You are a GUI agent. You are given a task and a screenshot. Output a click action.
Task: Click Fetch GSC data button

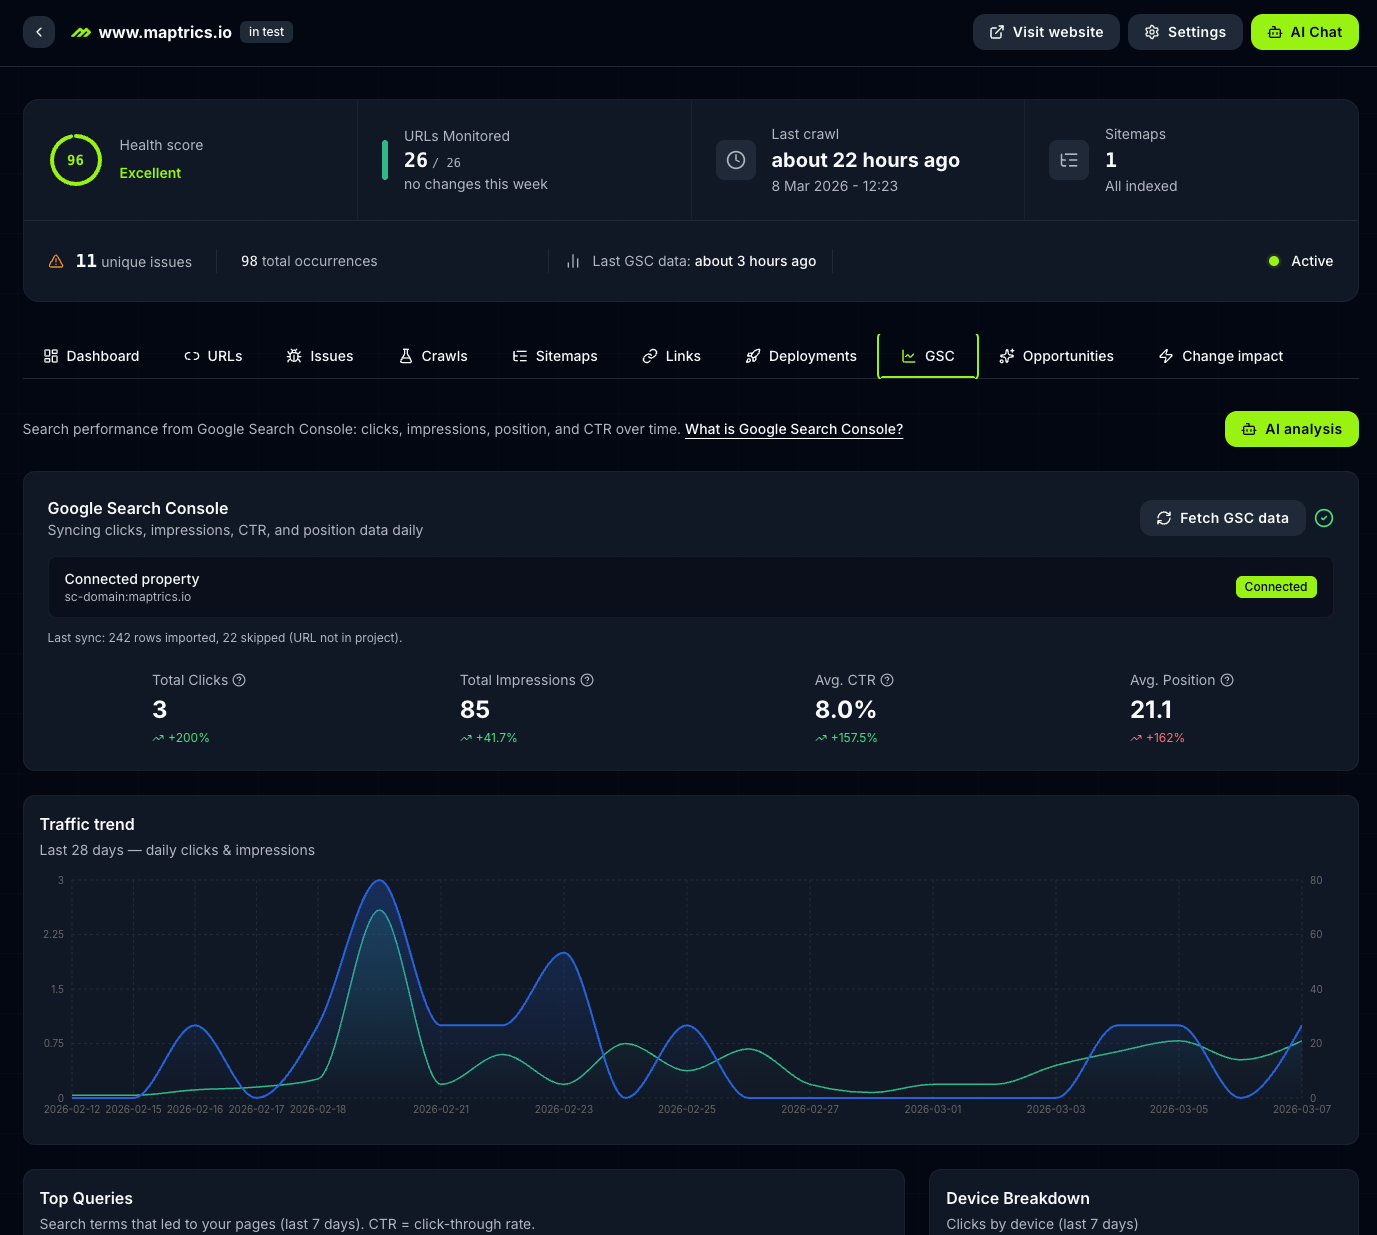coord(1223,518)
